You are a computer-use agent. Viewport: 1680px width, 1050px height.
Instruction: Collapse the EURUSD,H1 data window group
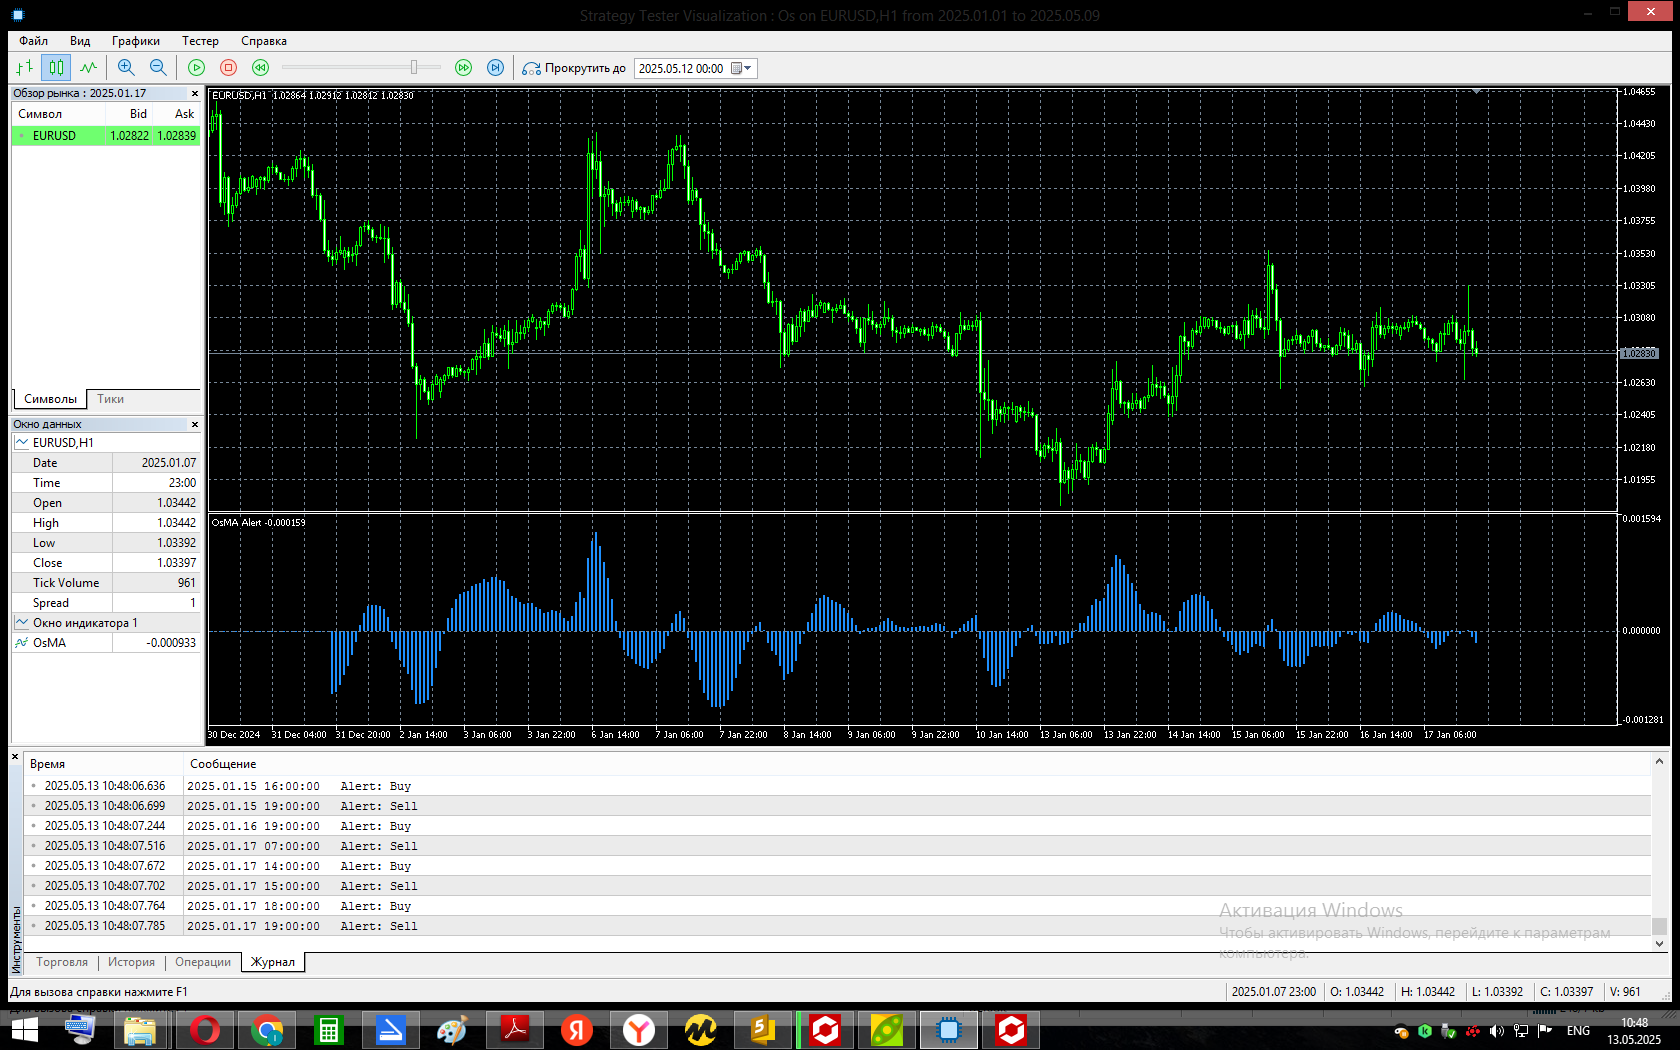[22, 442]
